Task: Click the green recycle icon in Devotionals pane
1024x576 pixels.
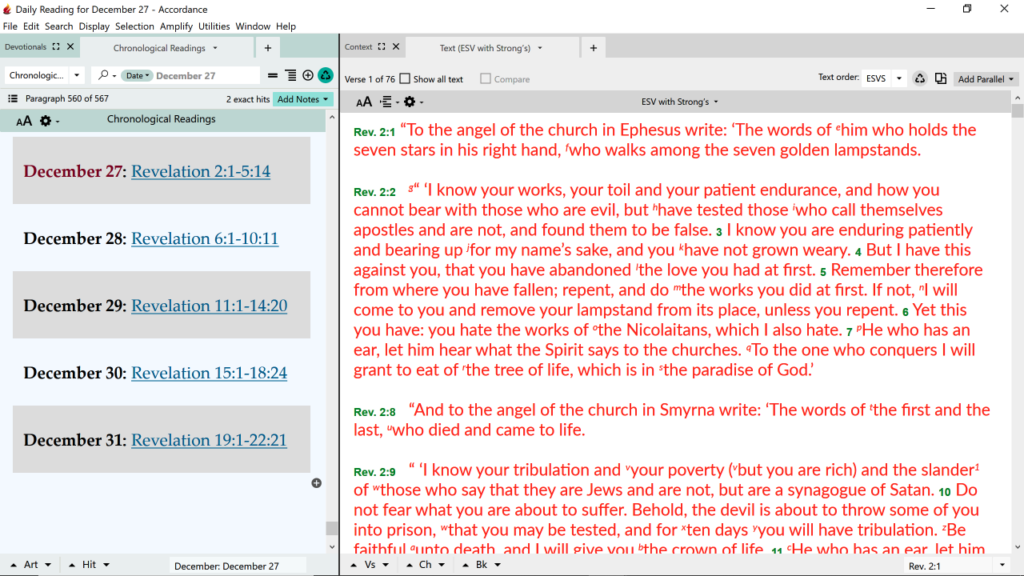Action: 325,76
